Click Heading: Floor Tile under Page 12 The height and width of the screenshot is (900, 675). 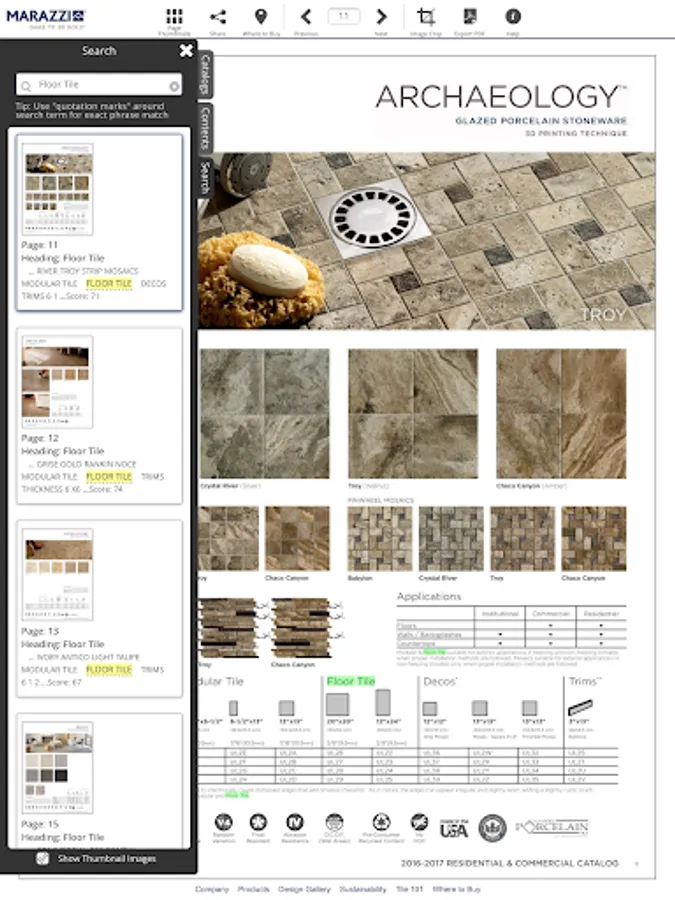tap(63, 451)
